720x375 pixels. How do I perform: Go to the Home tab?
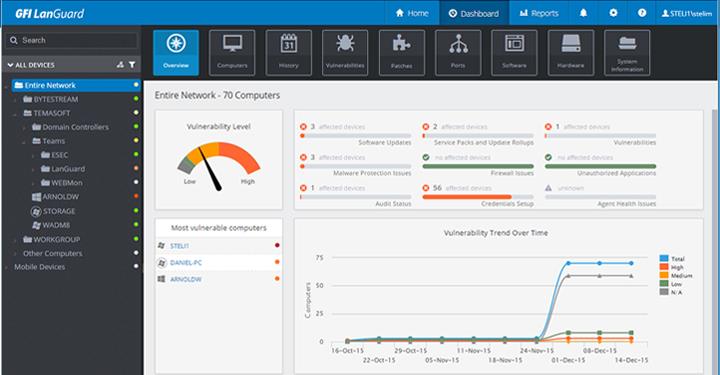pos(412,13)
